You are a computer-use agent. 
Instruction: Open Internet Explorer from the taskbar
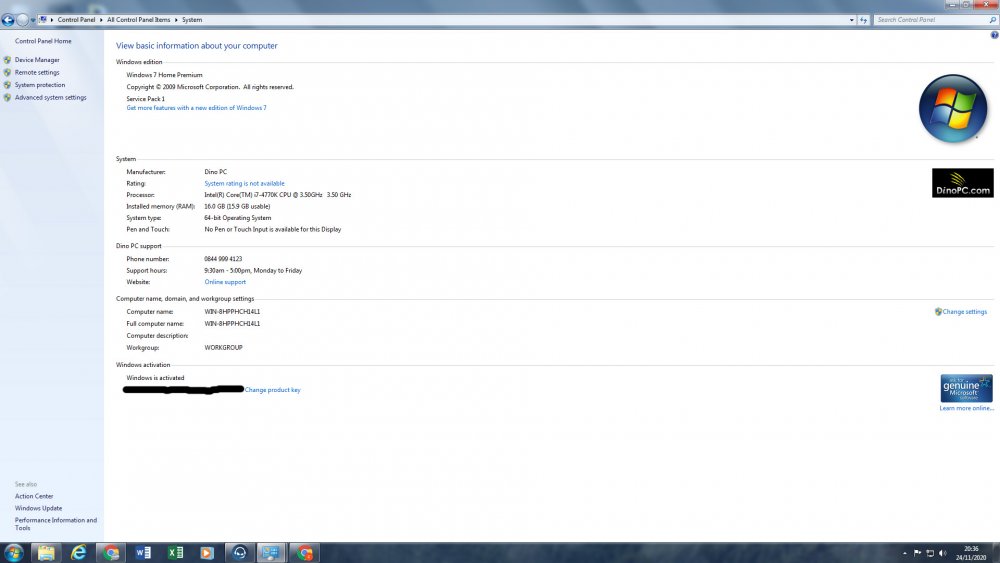click(x=78, y=553)
